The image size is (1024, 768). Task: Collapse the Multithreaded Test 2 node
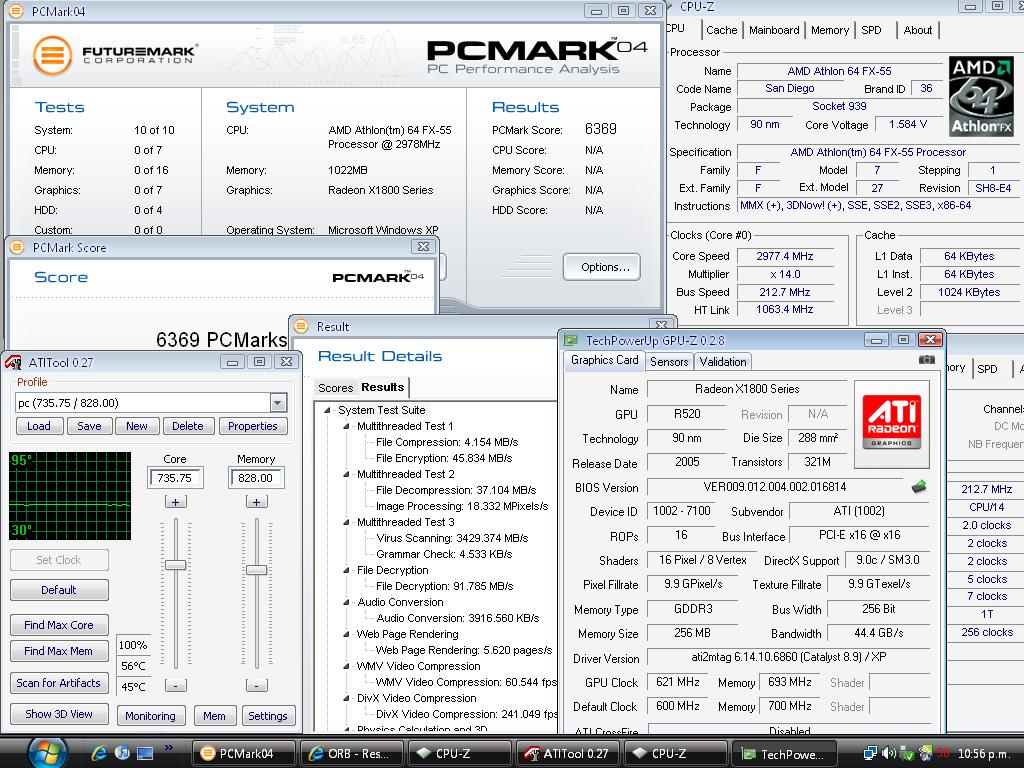pyautogui.click(x=346, y=474)
